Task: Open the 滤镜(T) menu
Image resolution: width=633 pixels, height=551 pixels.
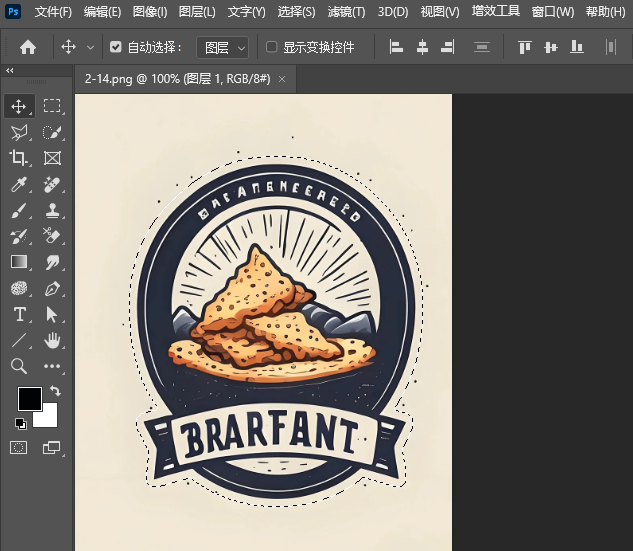Action: click(x=346, y=12)
